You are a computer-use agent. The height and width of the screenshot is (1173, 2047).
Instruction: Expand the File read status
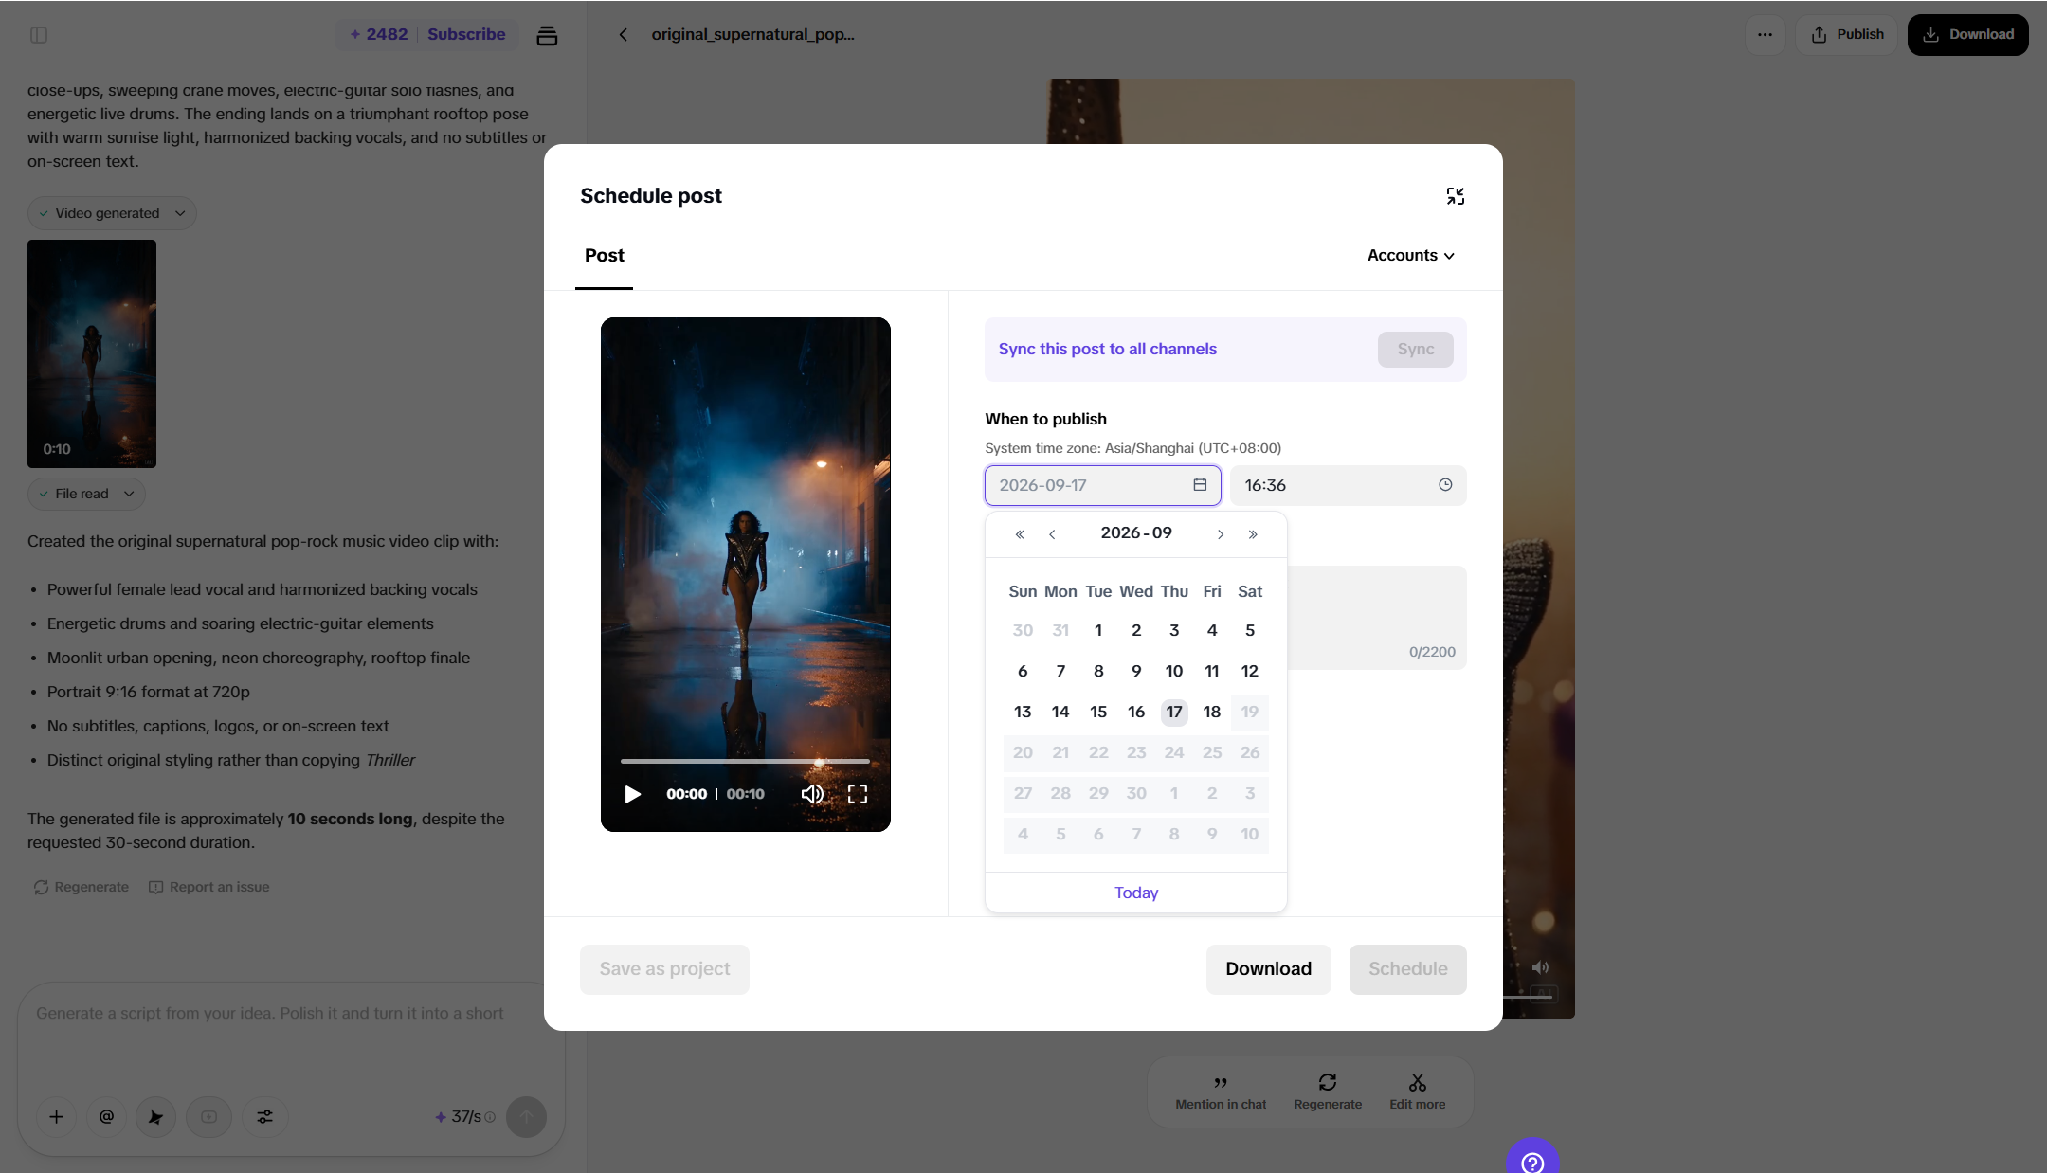[x=86, y=494]
